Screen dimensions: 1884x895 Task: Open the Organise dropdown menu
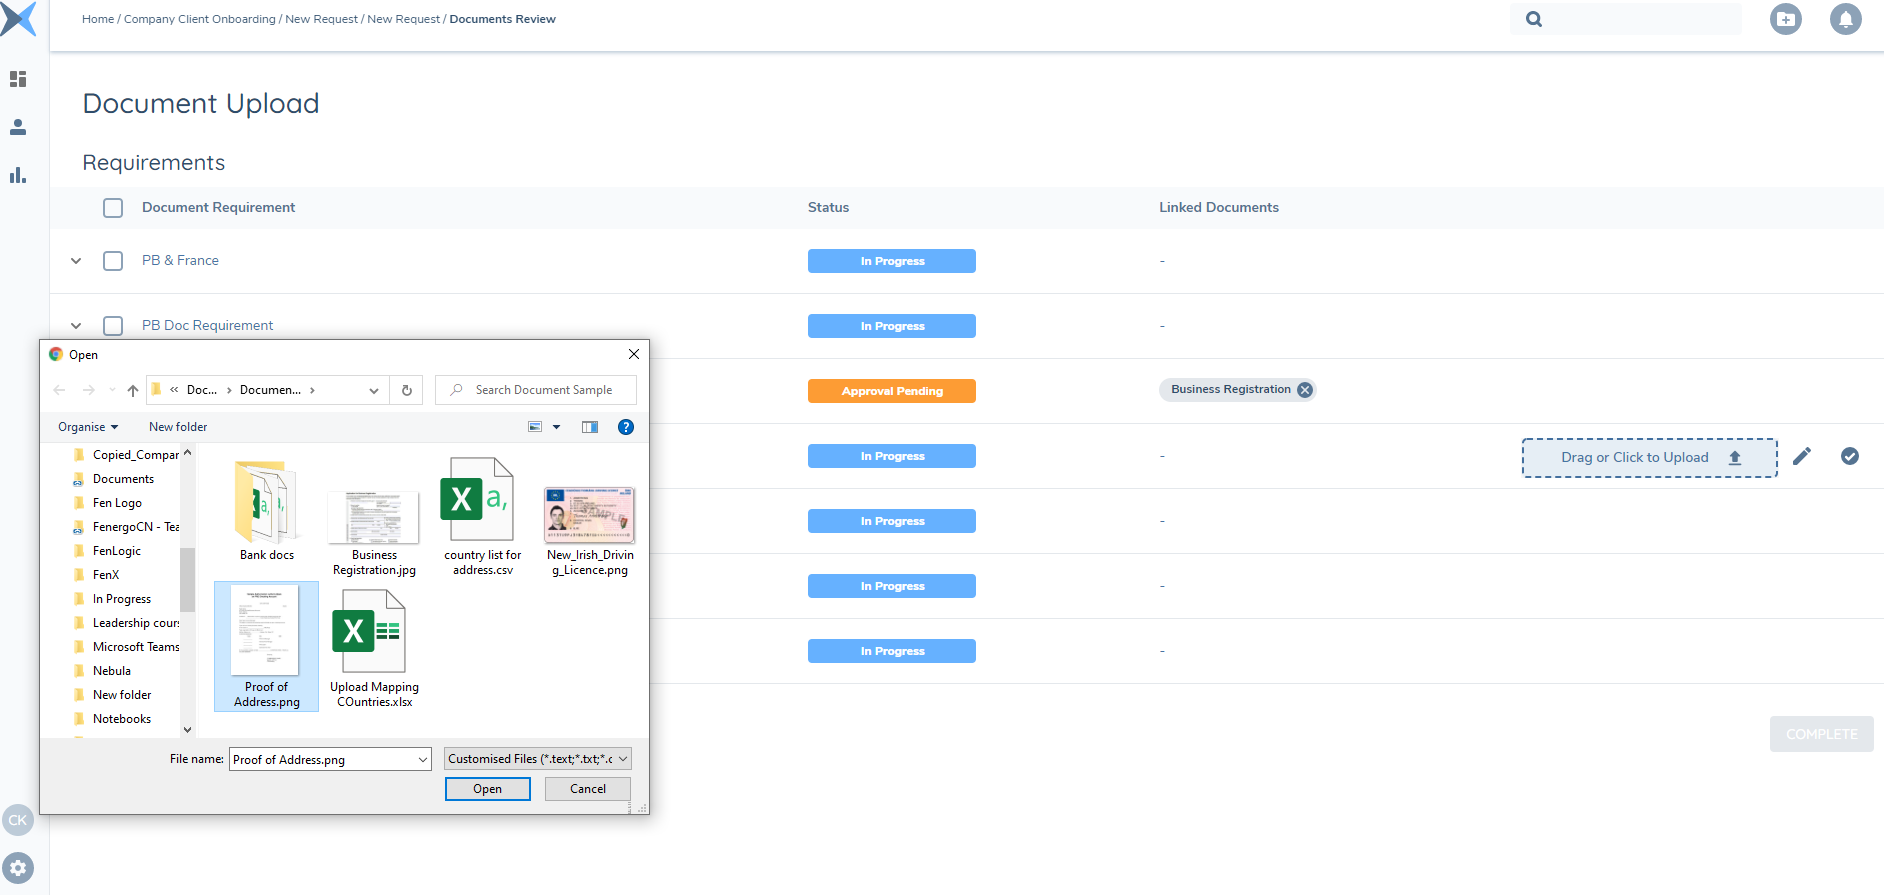88,427
